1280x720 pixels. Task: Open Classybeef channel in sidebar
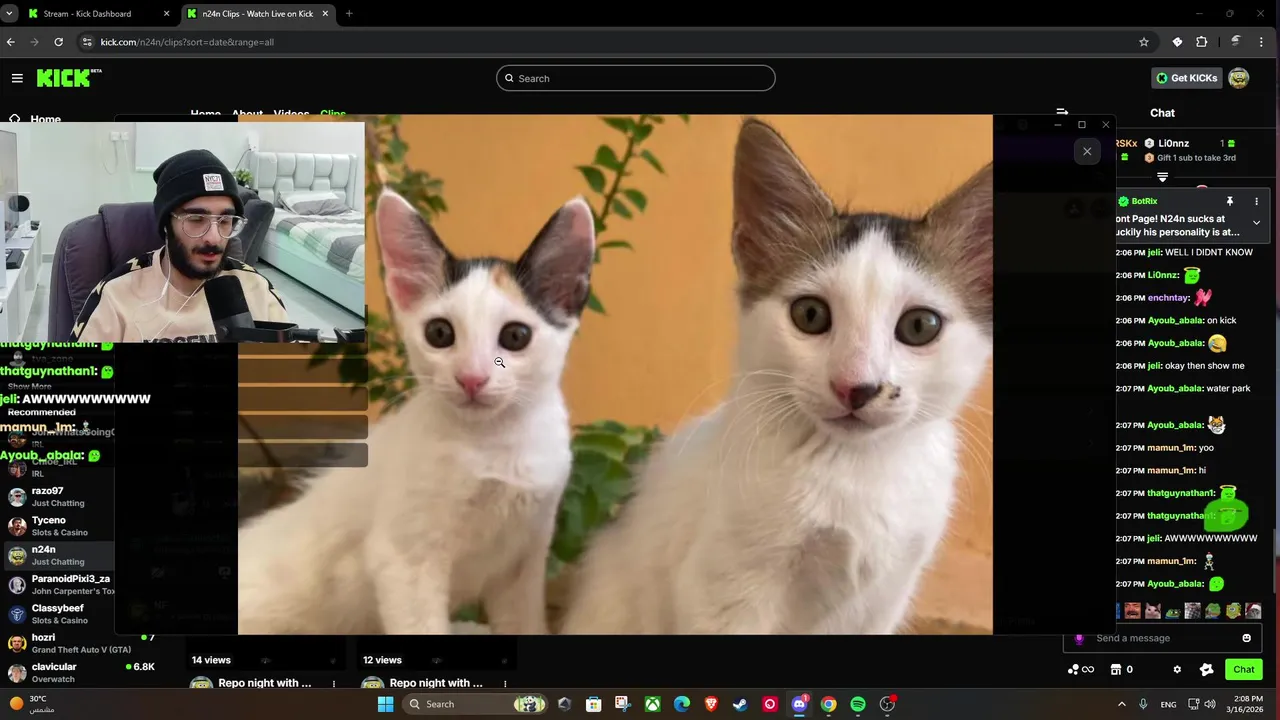pyautogui.click(x=57, y=613)
